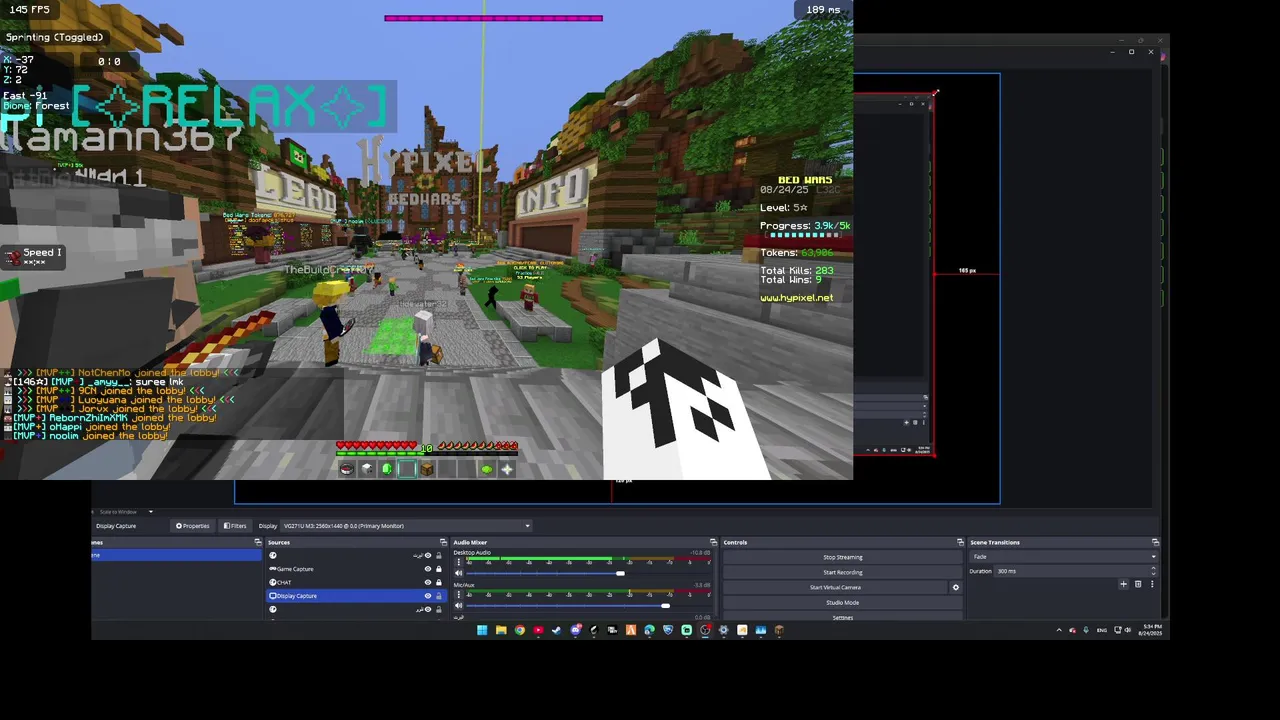Open File Explorer from the taskbar
This screenshot has width=1280, height=720.
coord(501,630)
